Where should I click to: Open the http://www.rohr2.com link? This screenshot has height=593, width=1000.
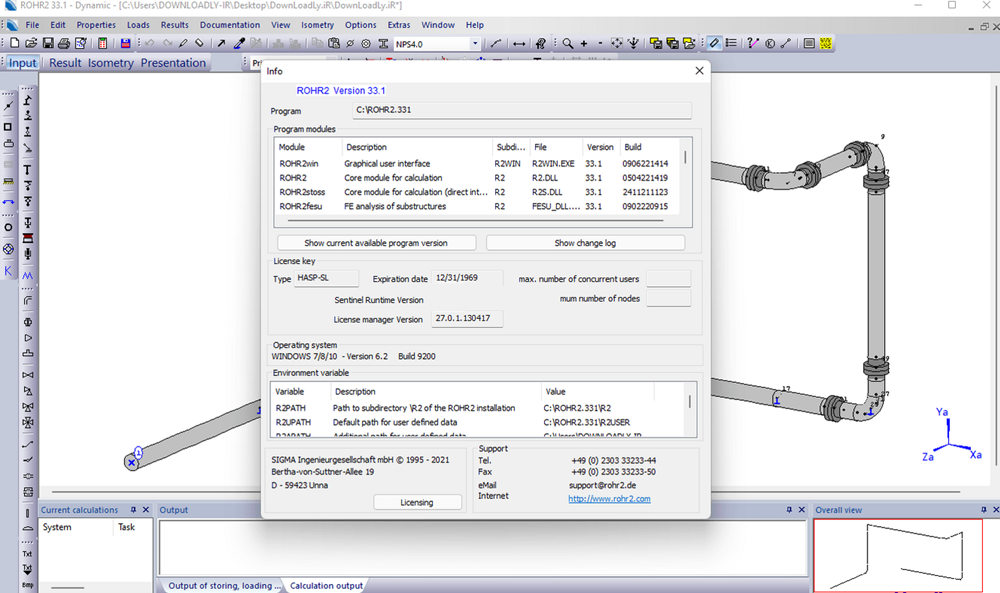[x=609, y=498]
